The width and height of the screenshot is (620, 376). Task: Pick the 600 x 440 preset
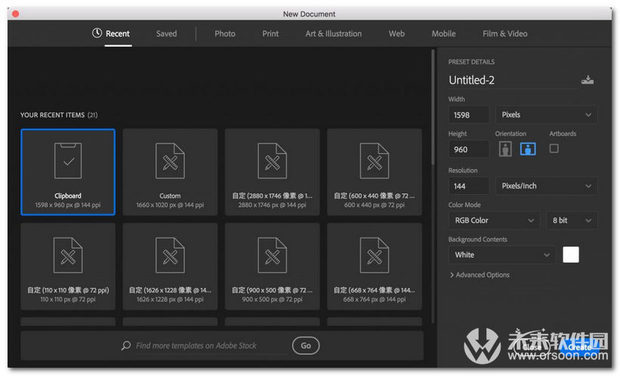point(374,172)
